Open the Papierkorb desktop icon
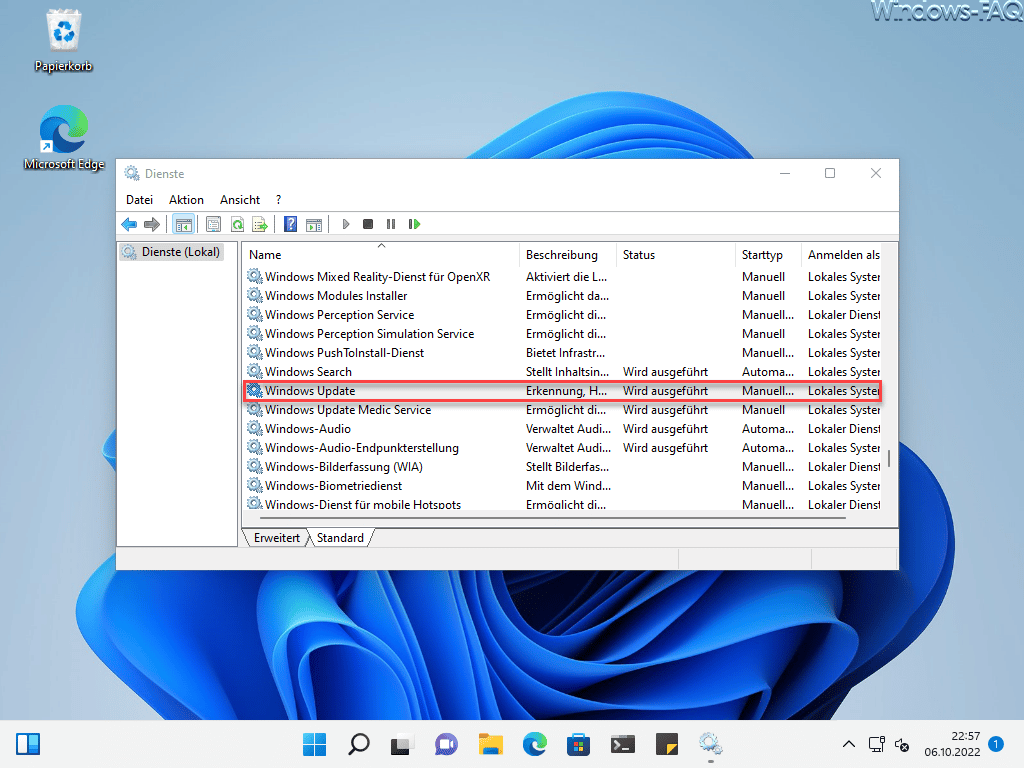Image resolution: width=1024 pixels, height=768 pixels. click(63, 40)
